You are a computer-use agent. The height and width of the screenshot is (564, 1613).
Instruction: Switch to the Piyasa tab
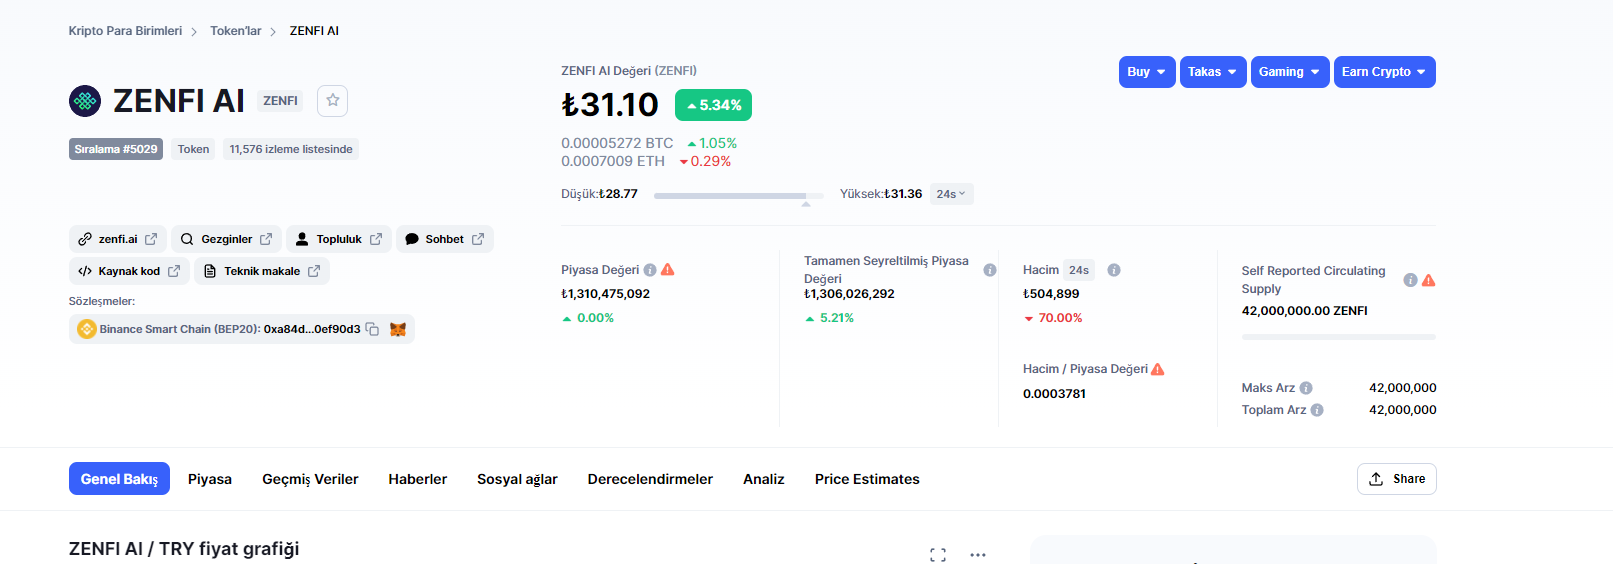click(x=210, y=479)
